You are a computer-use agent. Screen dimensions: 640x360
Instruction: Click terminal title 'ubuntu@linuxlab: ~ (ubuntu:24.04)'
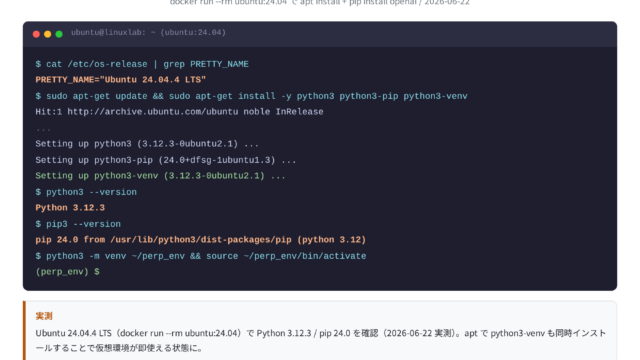(148, 32)
